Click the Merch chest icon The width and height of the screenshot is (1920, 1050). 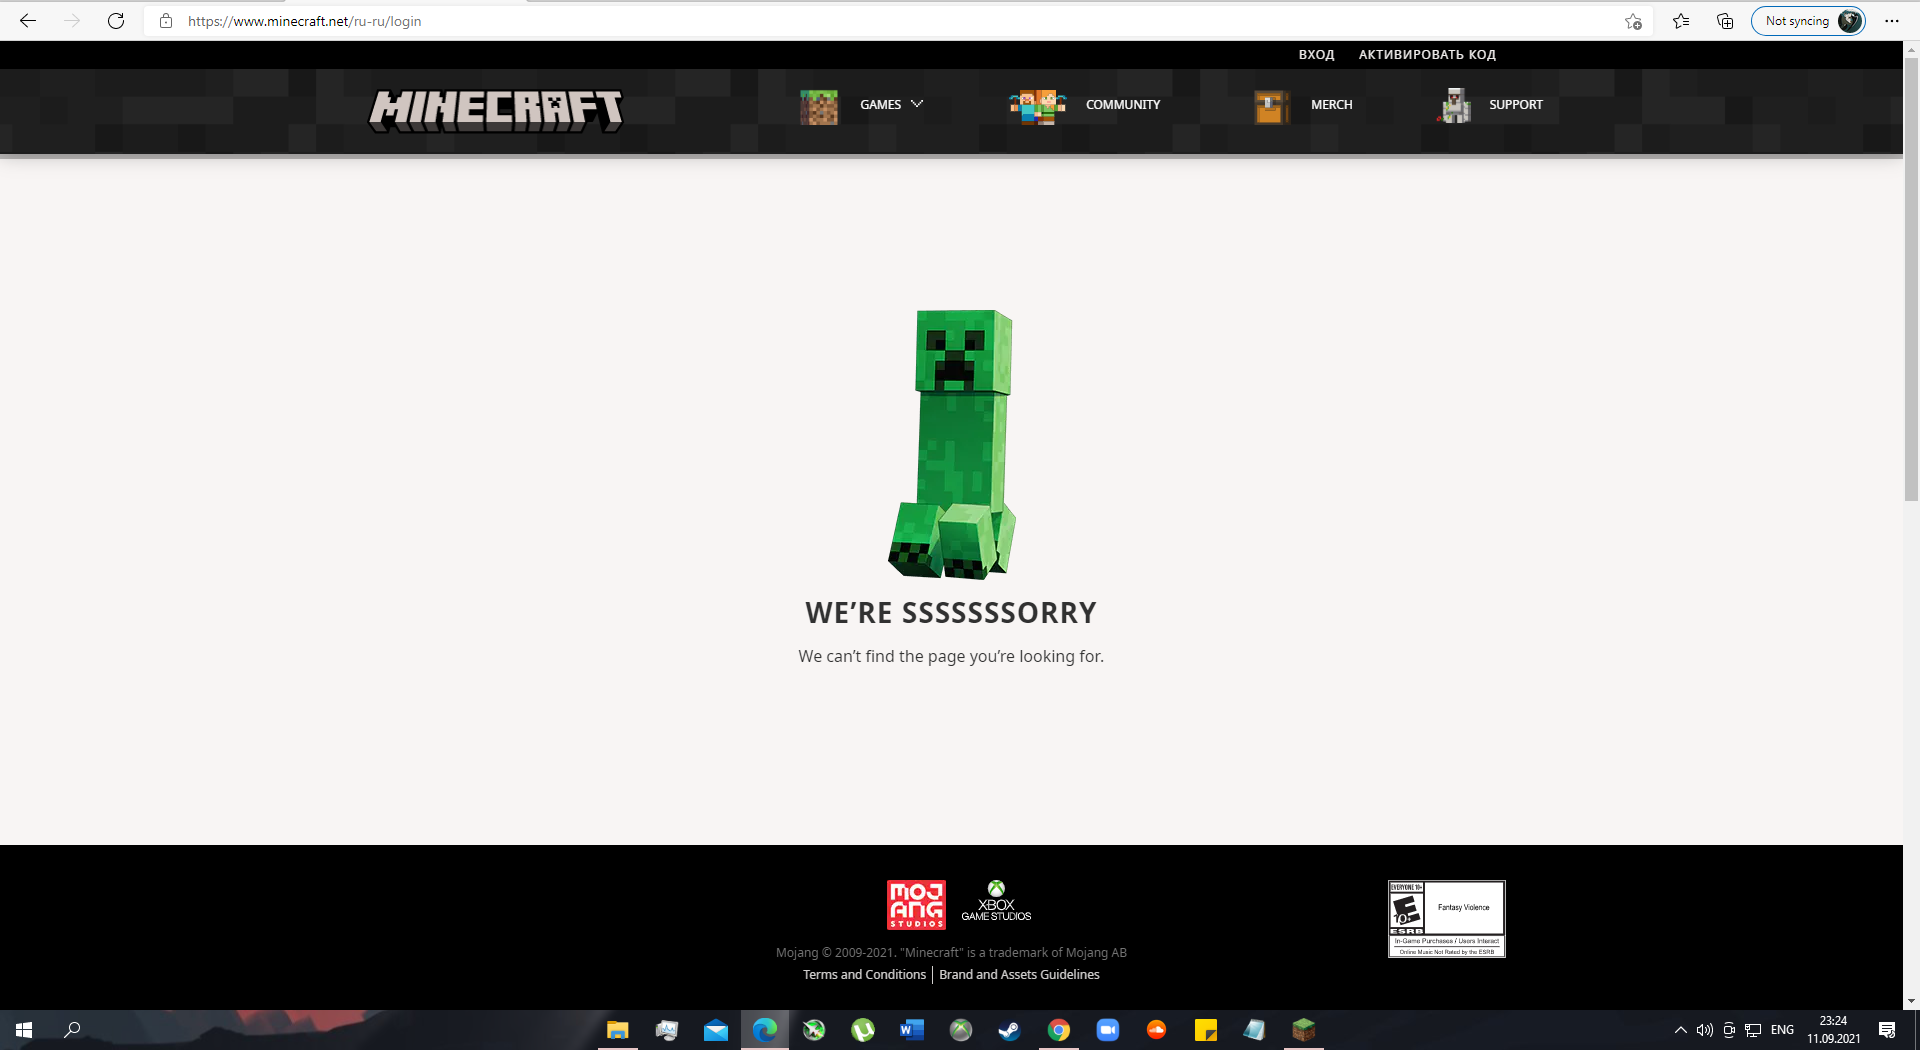[x=1271, y=106]
